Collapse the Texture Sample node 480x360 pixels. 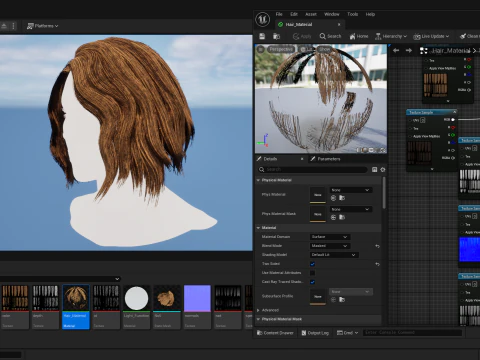point(454,112)
